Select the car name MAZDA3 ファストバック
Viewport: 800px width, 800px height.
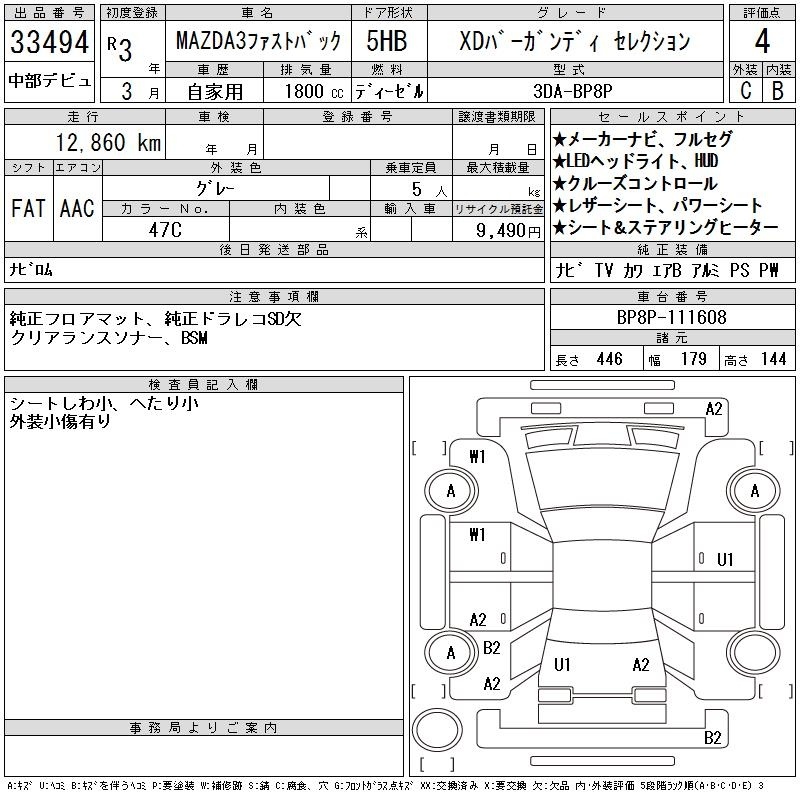point(257,42)
